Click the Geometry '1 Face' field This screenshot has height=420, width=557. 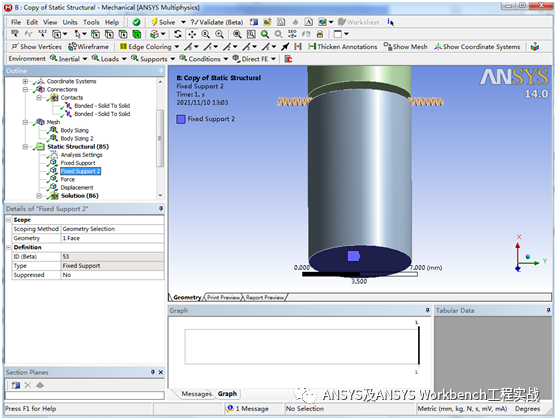(112, 238)
